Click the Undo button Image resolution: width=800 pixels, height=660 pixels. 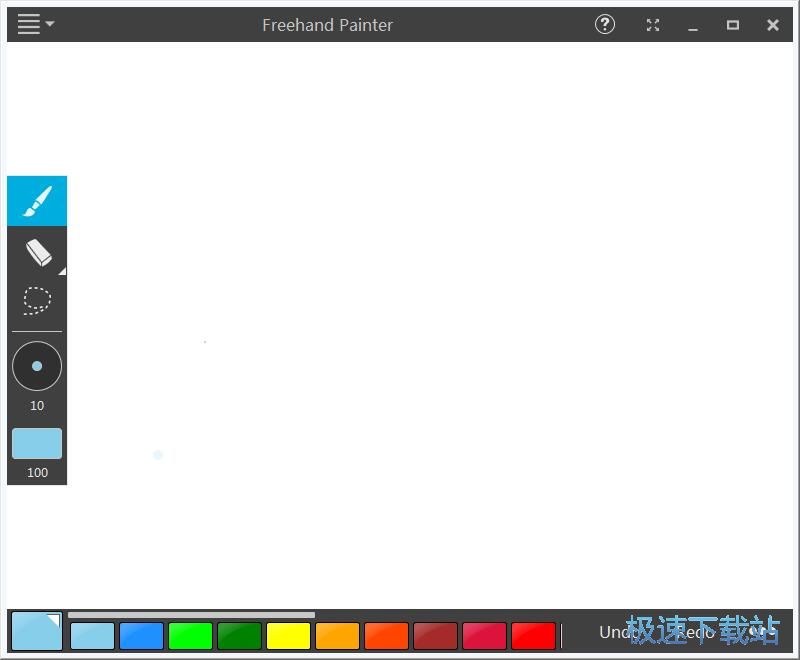[617, 632]
